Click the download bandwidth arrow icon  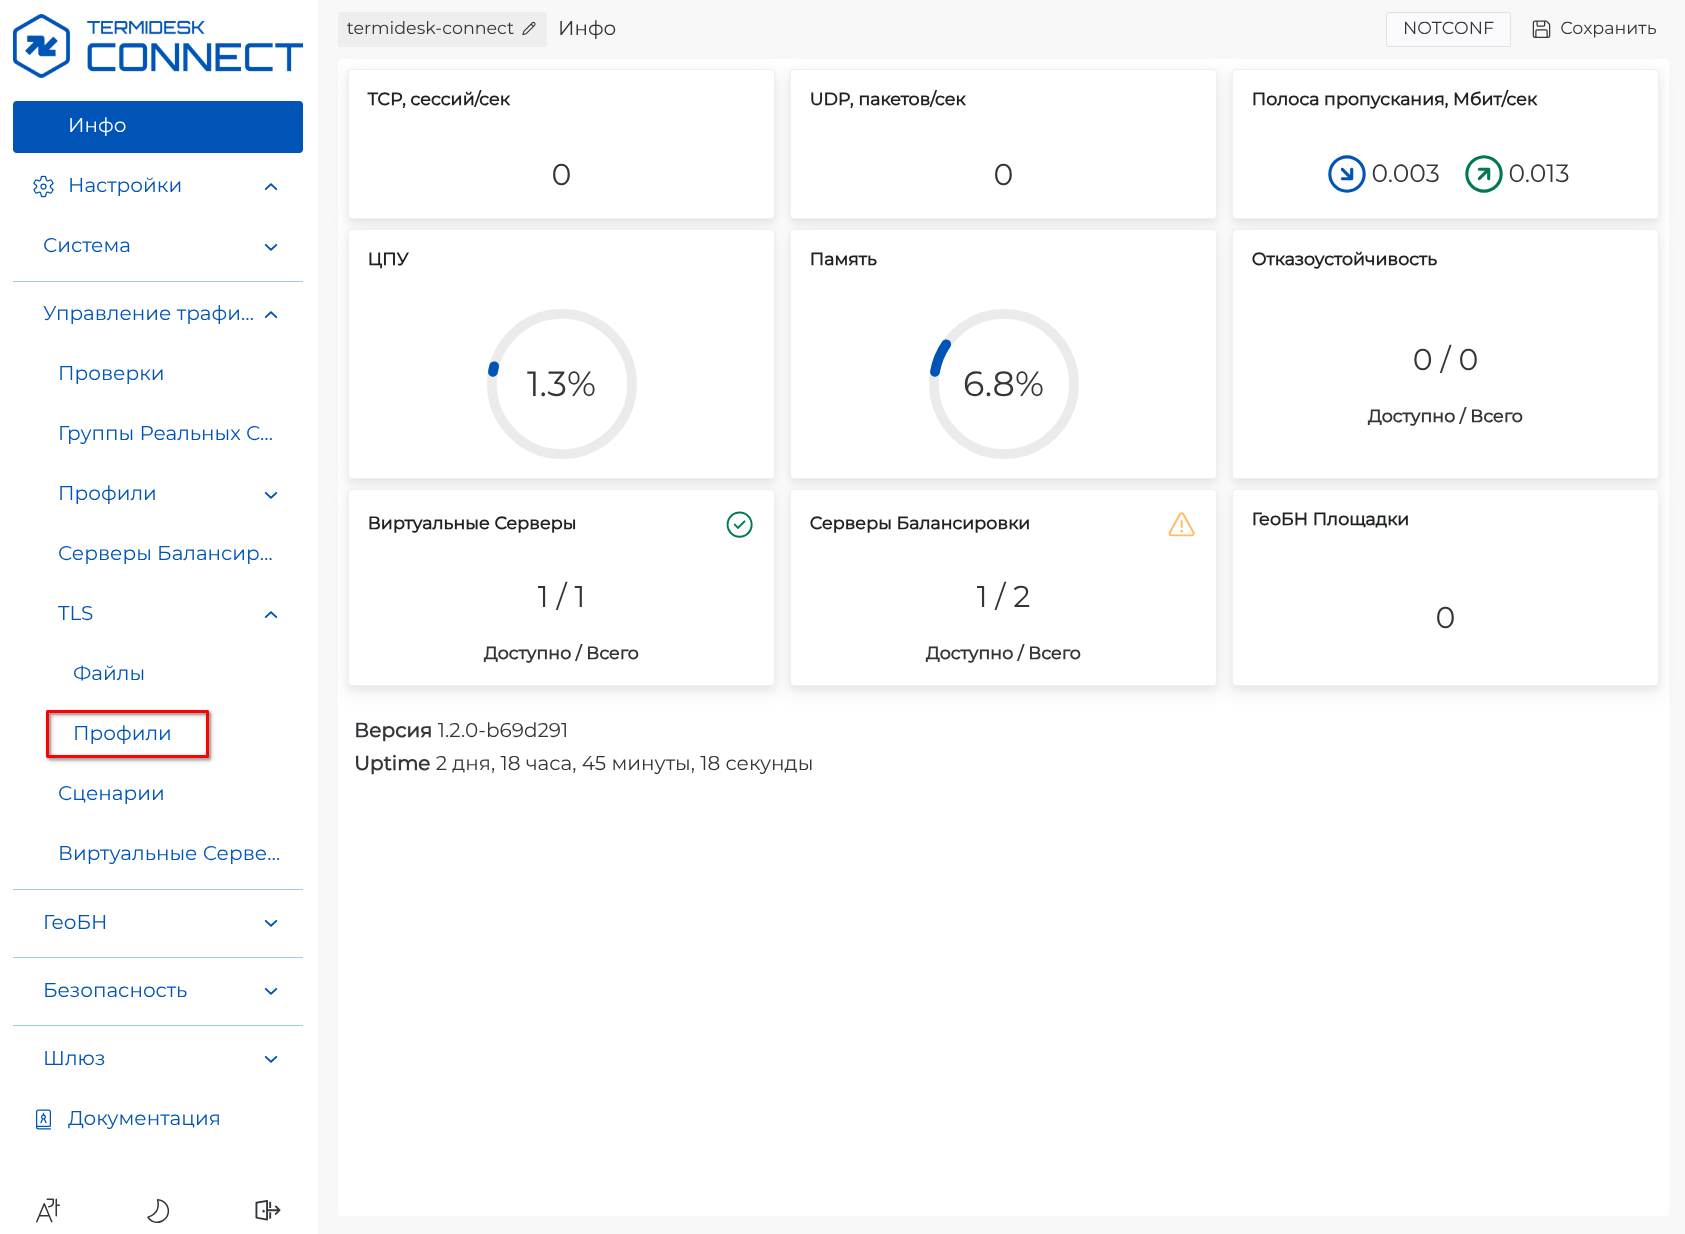(1346, 174)
